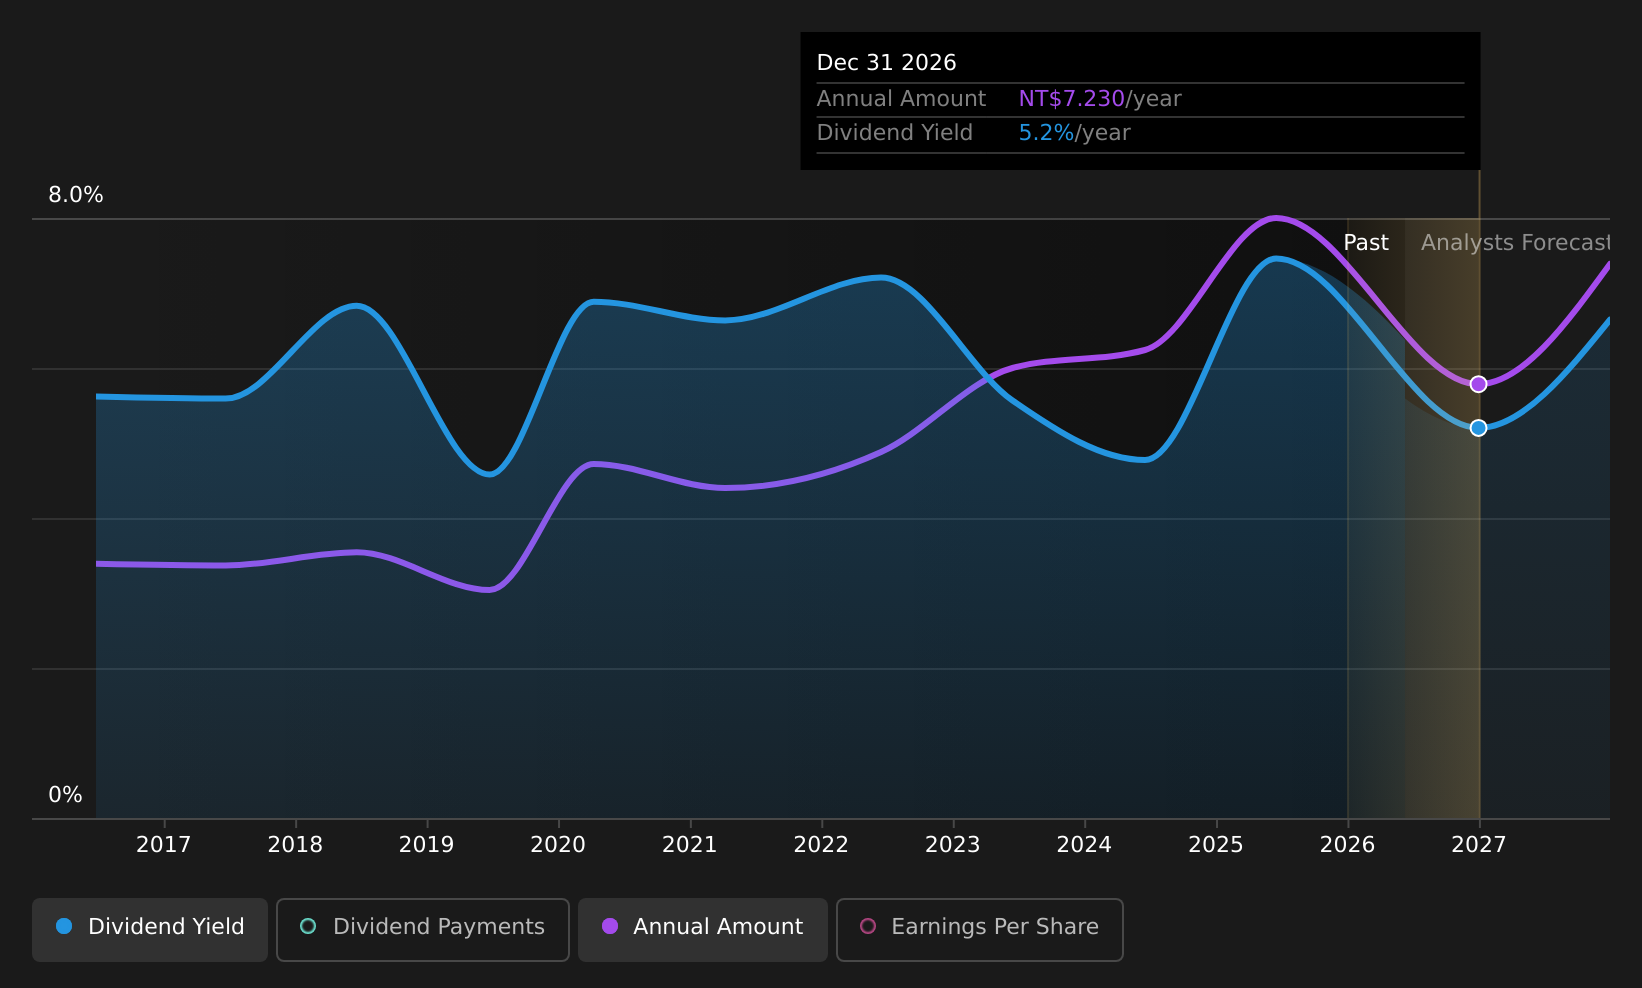This screenshot has width=1642, height=988.
Task: Enable the Earnings Per Share series
Action: pyautogui.click(x=980, y=929)
